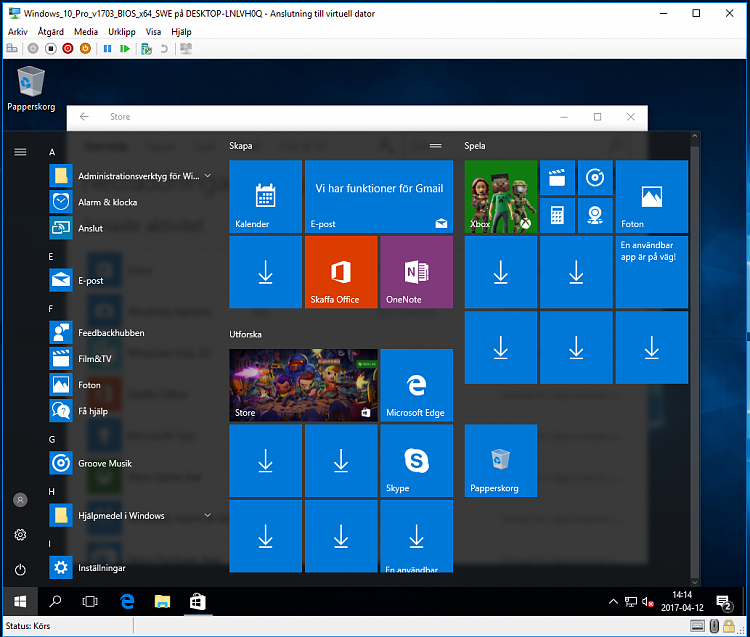Open the Media menu
This screenshot has width=750, height=637.
pos(86,32)
